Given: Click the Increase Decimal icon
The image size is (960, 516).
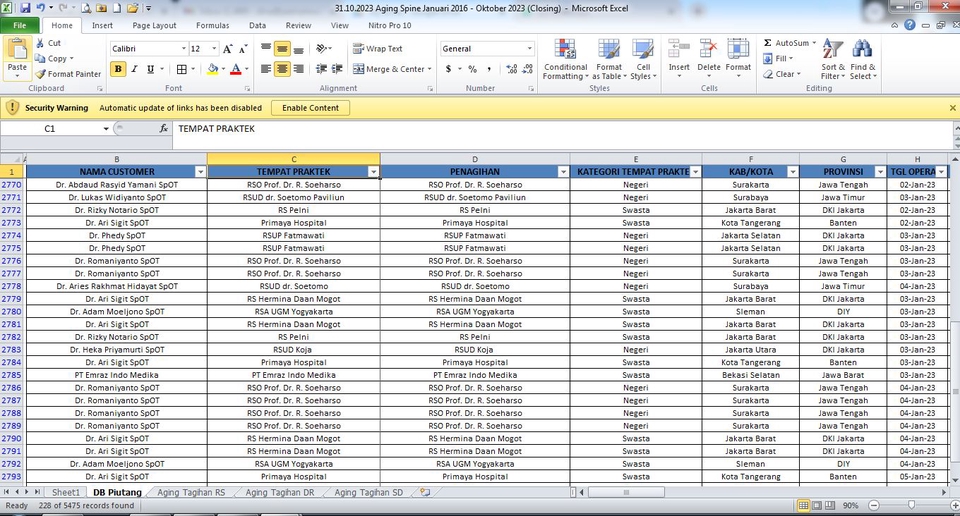Looking at the screenshot, I should pos(512,69).
